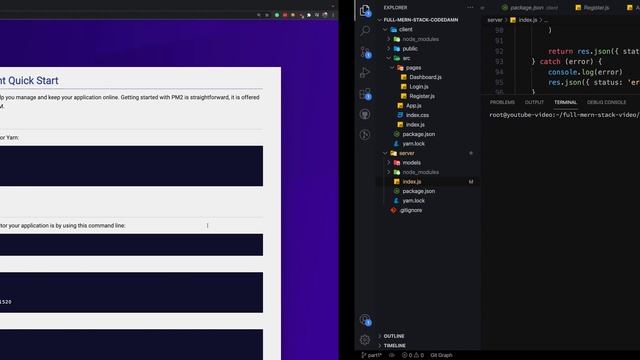Open the Run and Debug view
Viewport: 640px width, 360px height.
pyautogui.click(x=365, y=73)
